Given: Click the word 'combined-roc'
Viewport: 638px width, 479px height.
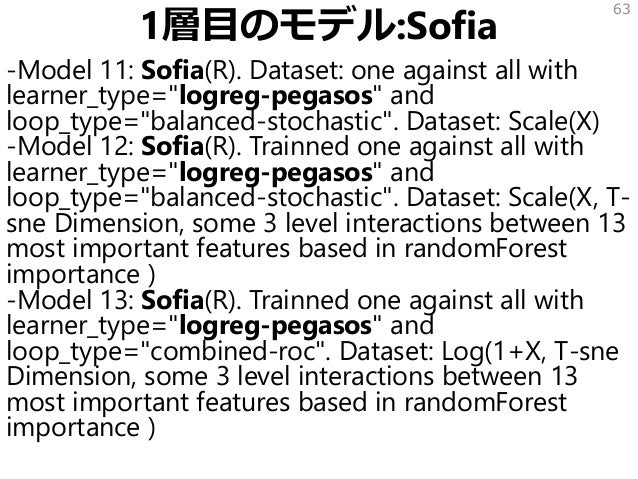Looking at the screenshot, I should [233, 351].
